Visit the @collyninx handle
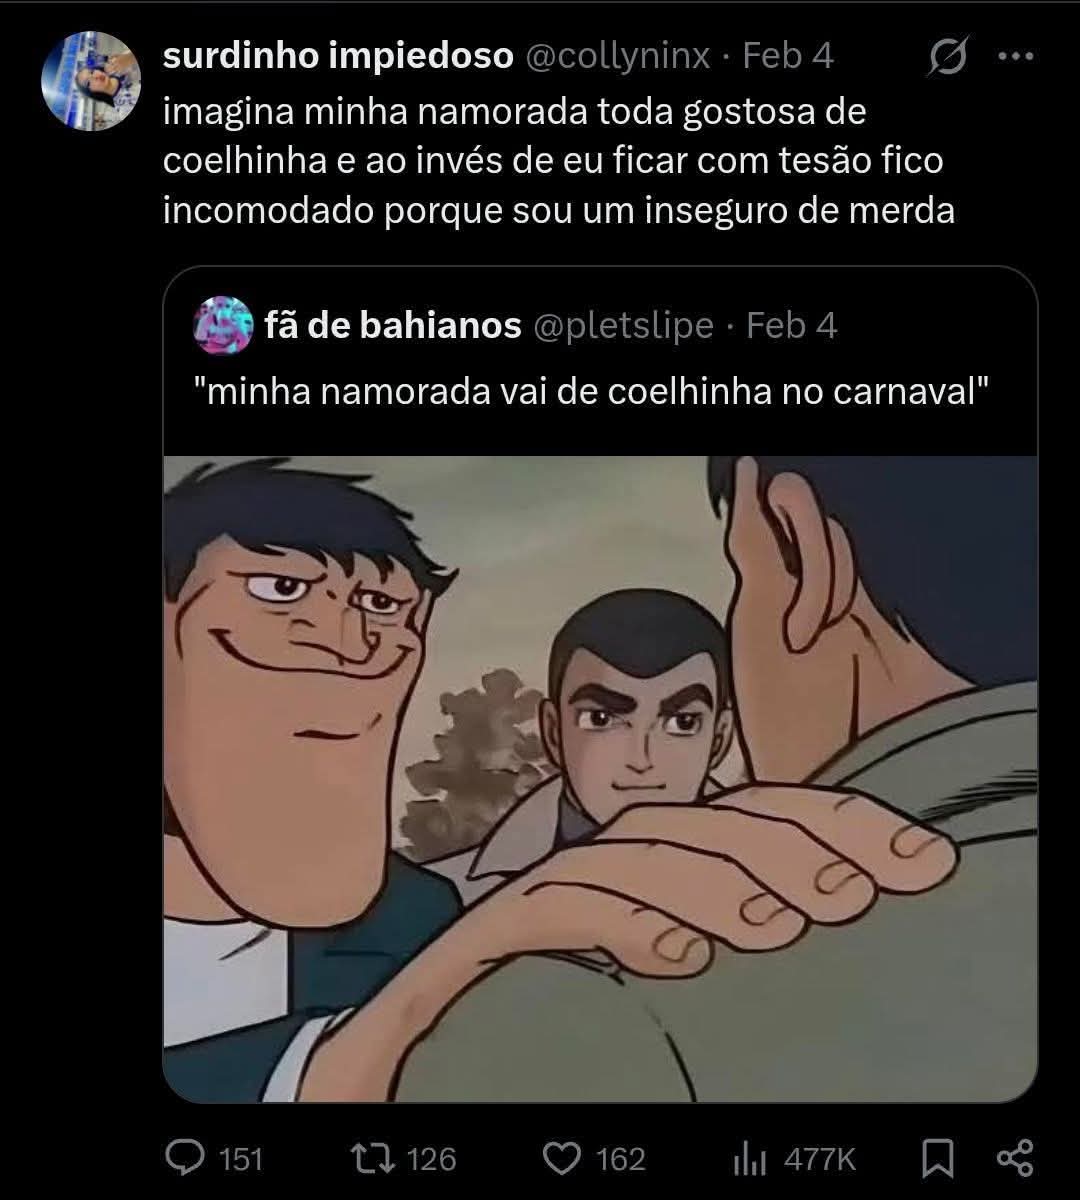 (618, 56)
